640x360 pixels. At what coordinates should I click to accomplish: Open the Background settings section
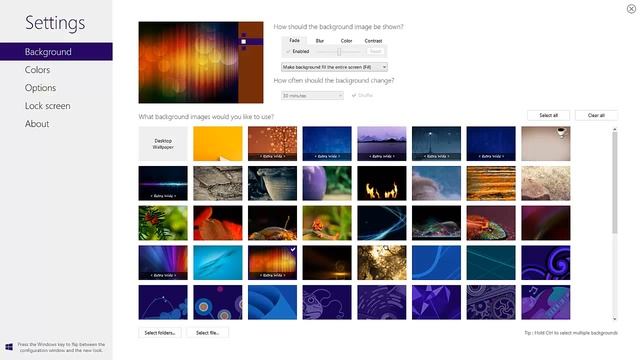coord(56,52)
